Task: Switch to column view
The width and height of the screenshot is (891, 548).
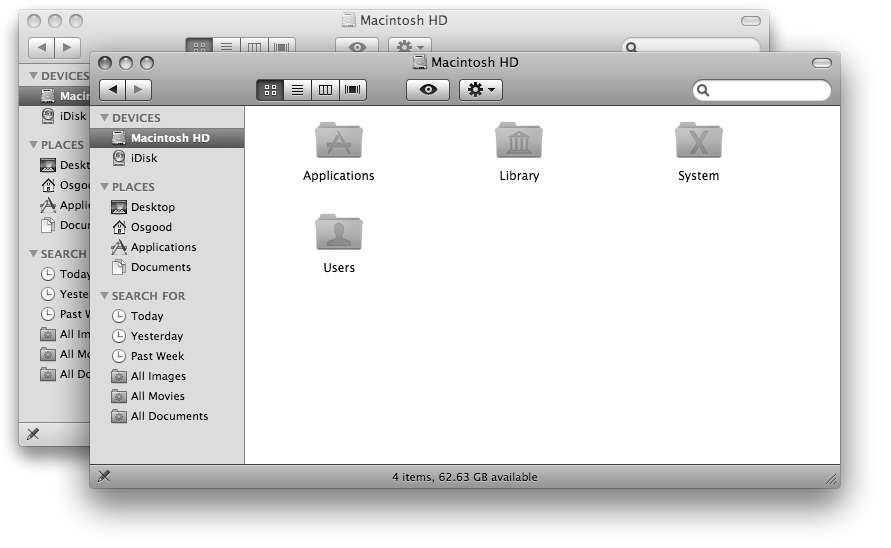Action: point(325,90)
